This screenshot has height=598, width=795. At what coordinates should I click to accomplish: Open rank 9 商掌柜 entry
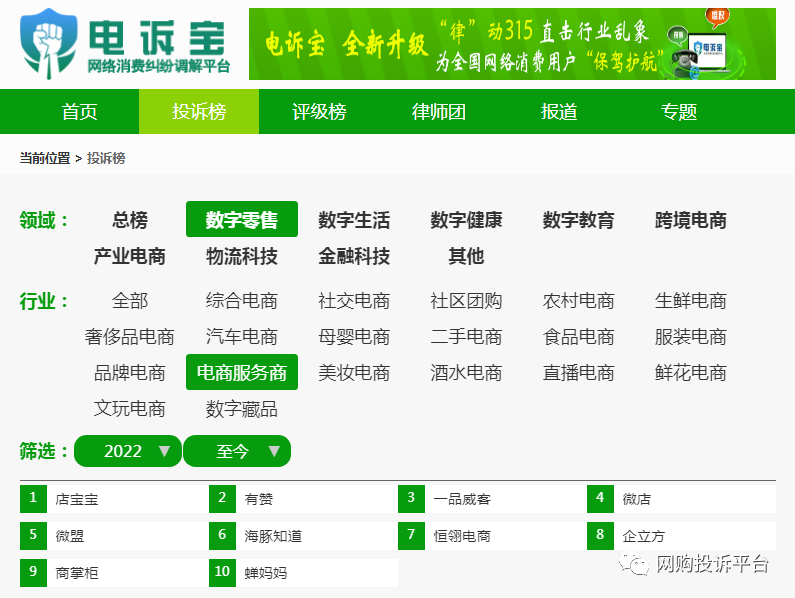(x=114, y=573)
